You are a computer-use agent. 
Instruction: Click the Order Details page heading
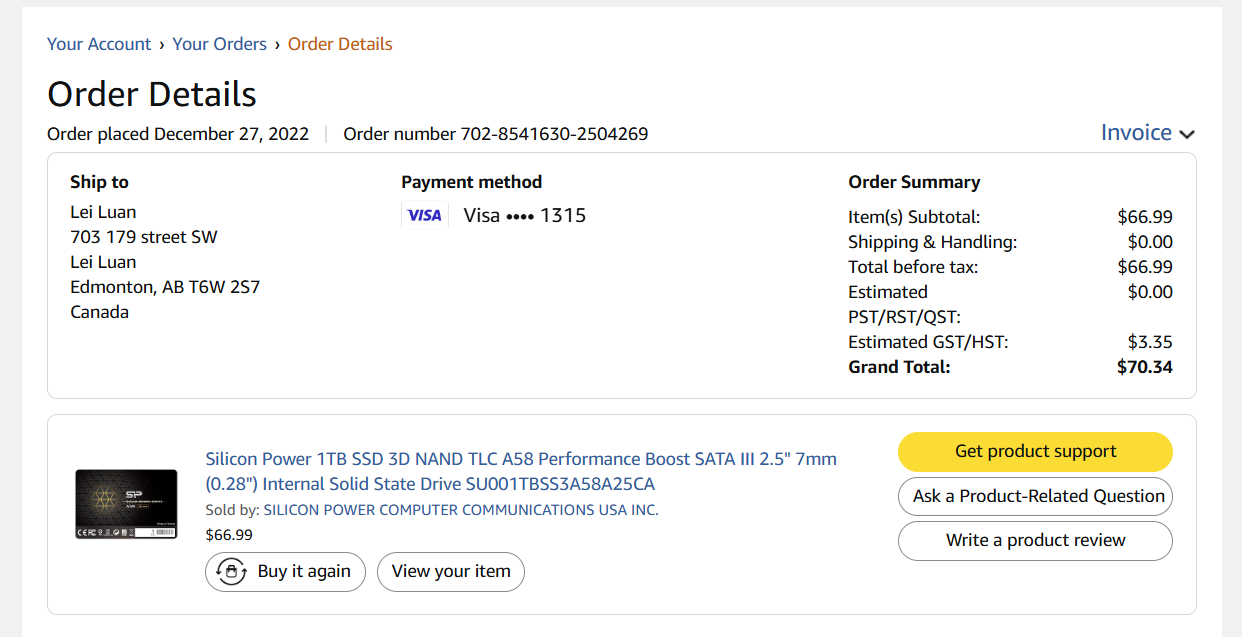tap(152, 94)
